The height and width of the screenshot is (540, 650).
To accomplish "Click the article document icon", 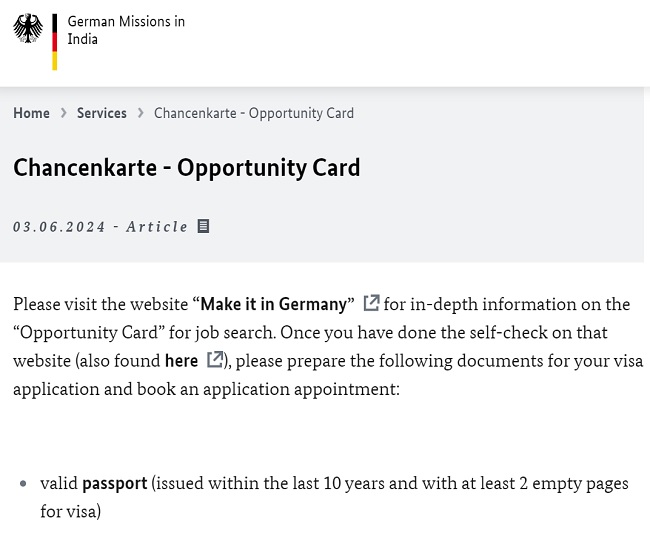I will point(203,226).
